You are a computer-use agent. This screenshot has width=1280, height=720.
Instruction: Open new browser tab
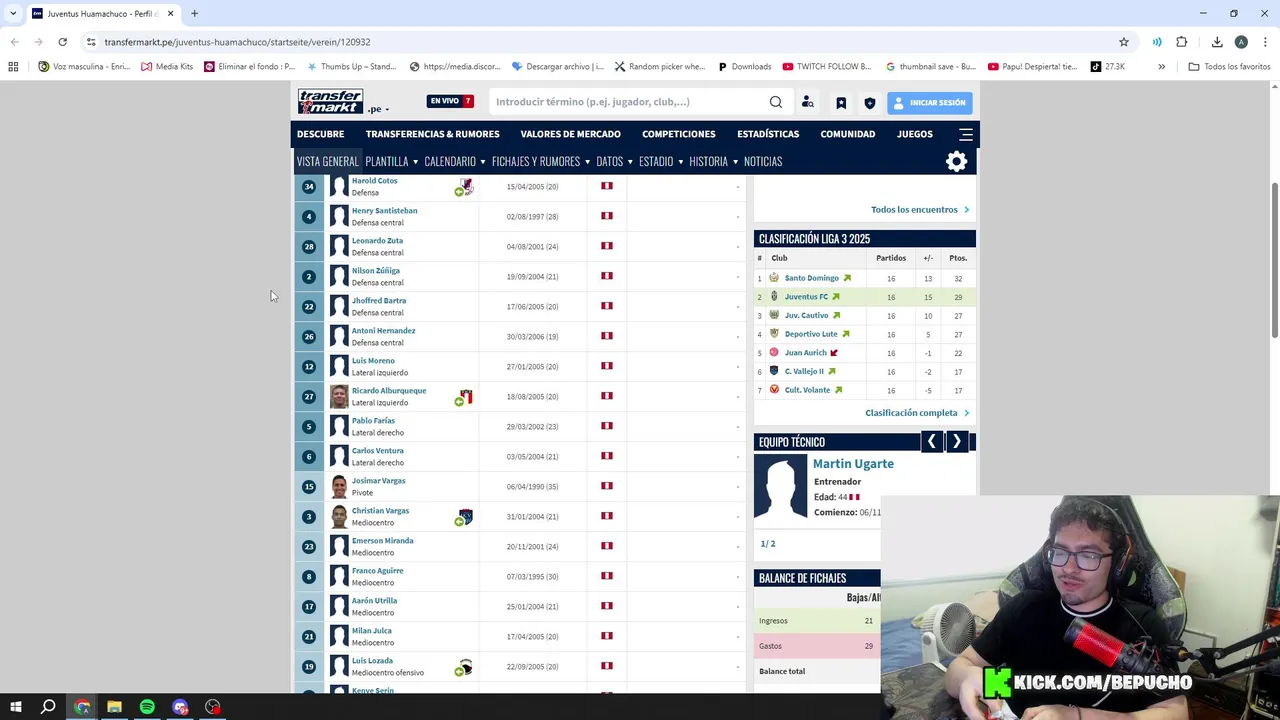coord(195,14)
